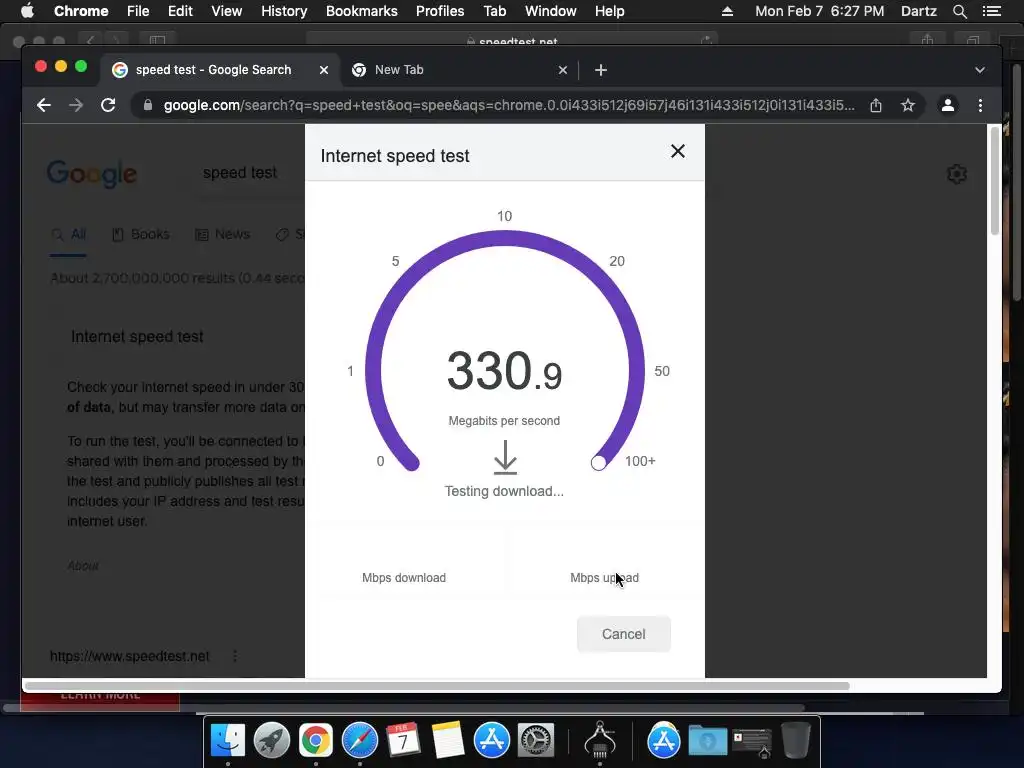Switch to the New Tab tab
Screen dimensions: 1024x768
click(x=457, y=70)
